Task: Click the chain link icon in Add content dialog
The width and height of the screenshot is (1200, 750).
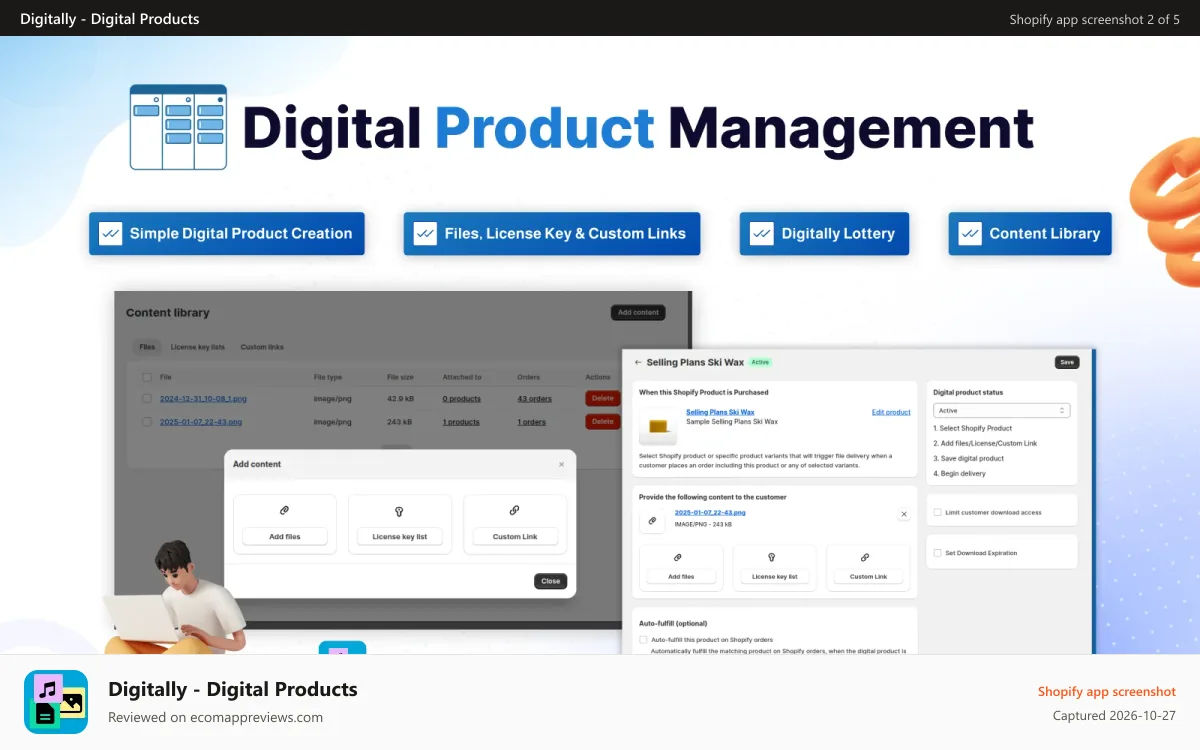Action: coord(515,510)
